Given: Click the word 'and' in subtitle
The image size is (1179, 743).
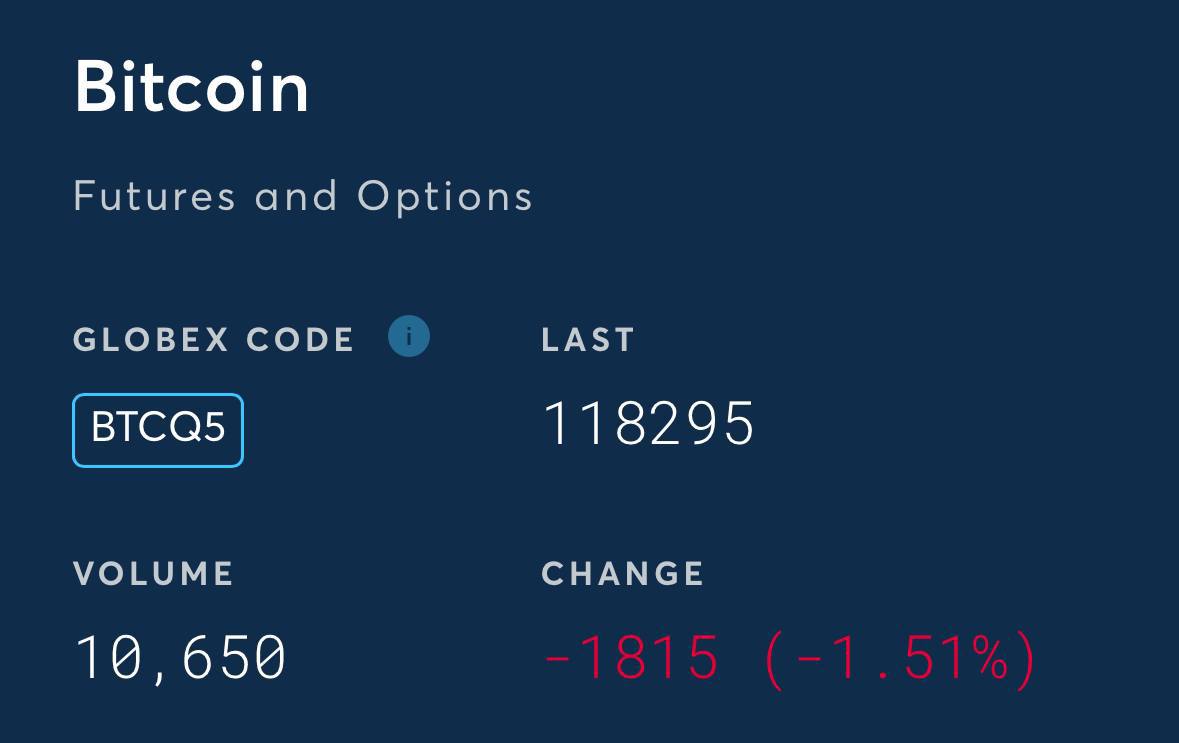Looking at the screenshot, I should [x=296, y=197].
